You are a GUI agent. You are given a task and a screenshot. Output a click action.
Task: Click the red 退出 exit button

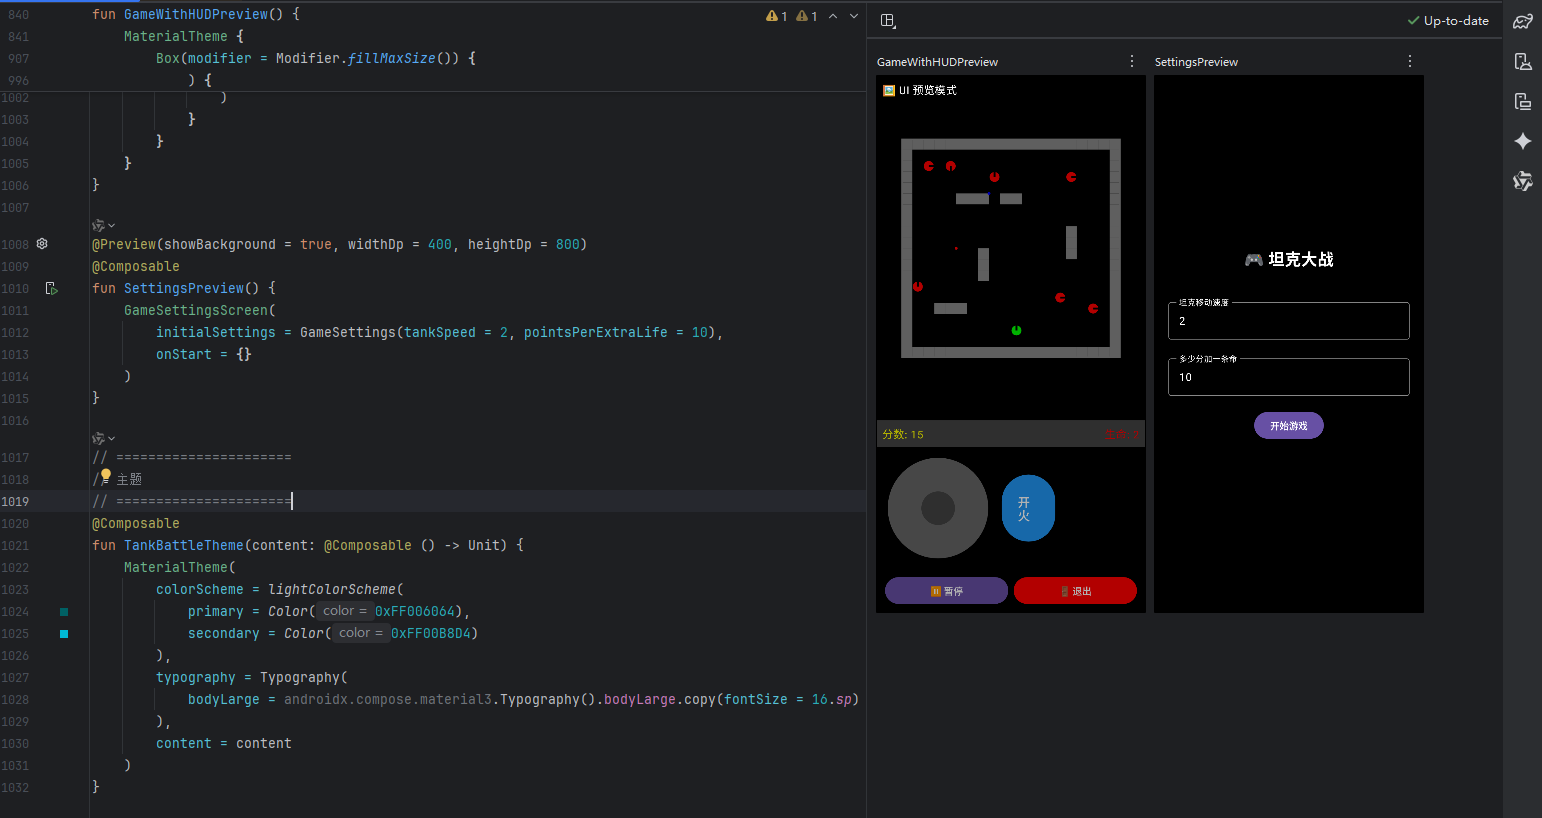click(1075, 591)
